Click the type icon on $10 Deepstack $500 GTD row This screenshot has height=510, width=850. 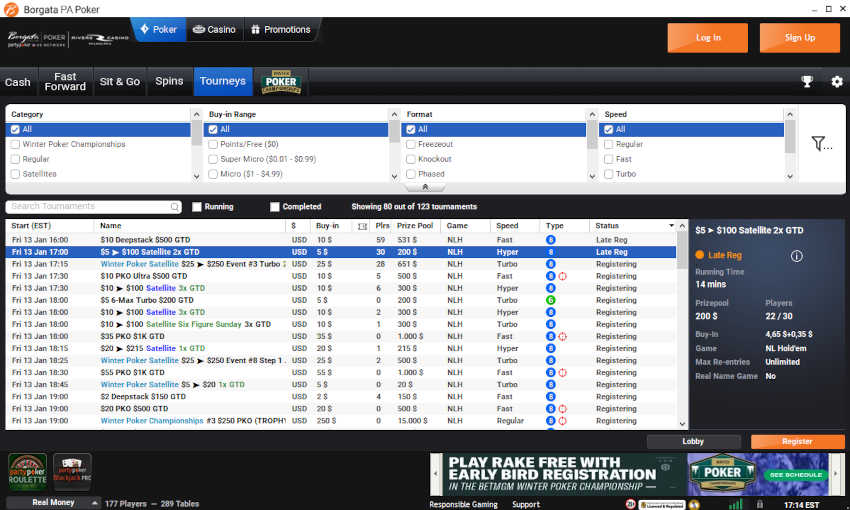point(550,240)
